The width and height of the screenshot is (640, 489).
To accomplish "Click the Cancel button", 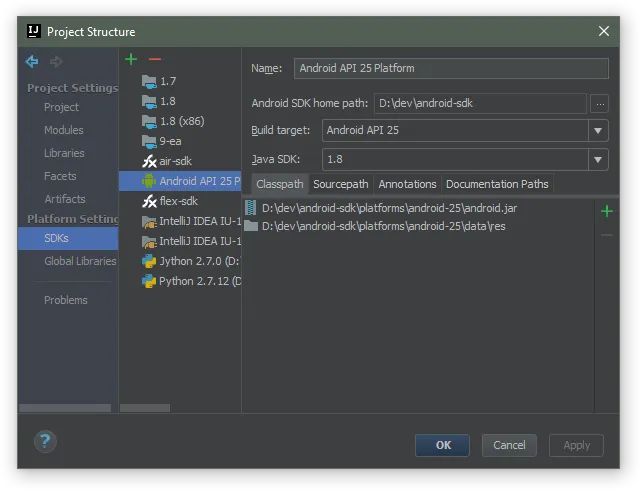I will pyautogui.click(x=509, y=445).
